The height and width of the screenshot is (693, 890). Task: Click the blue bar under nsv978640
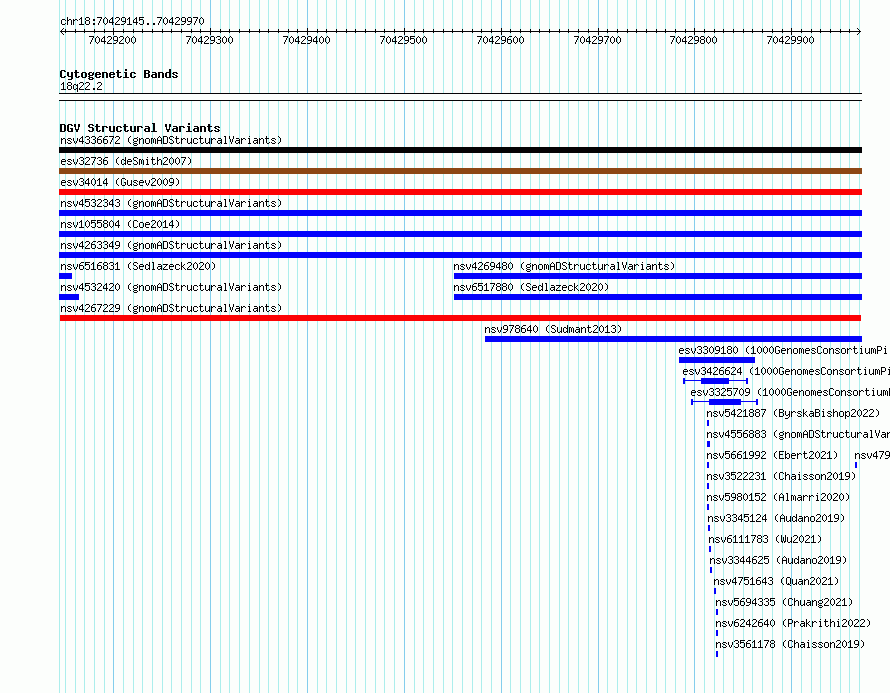point(673,339)
